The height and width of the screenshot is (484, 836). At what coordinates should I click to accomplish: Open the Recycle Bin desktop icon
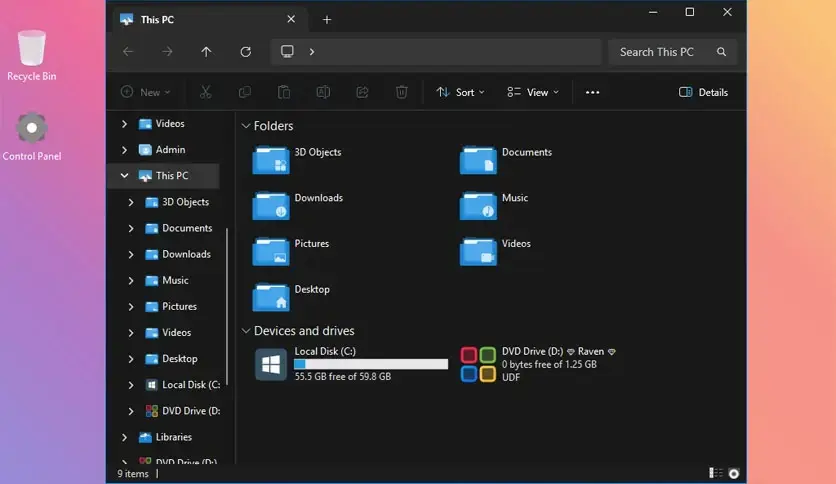point(31,55)
